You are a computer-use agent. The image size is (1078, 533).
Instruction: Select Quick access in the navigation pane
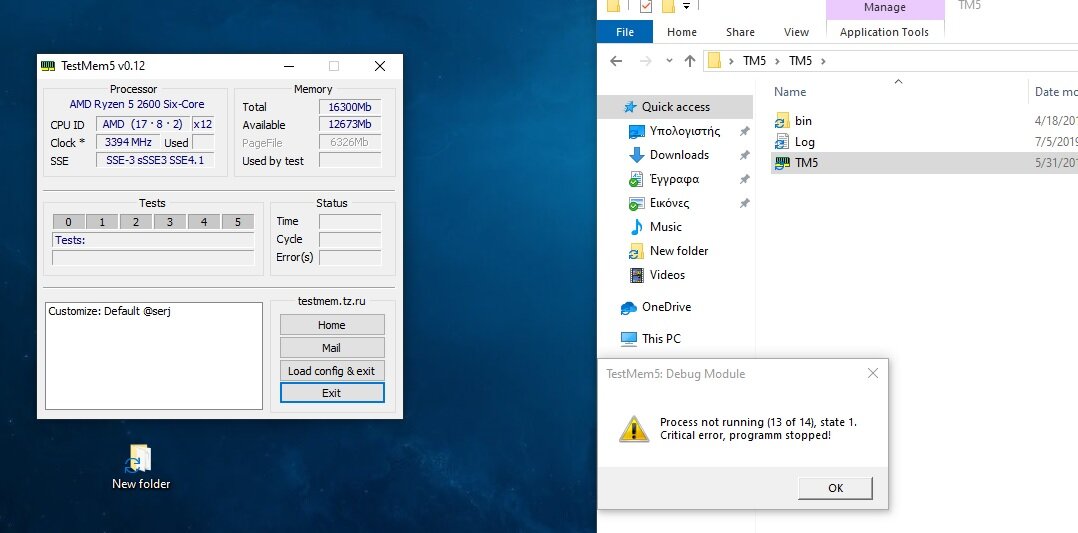pos(675,107)
